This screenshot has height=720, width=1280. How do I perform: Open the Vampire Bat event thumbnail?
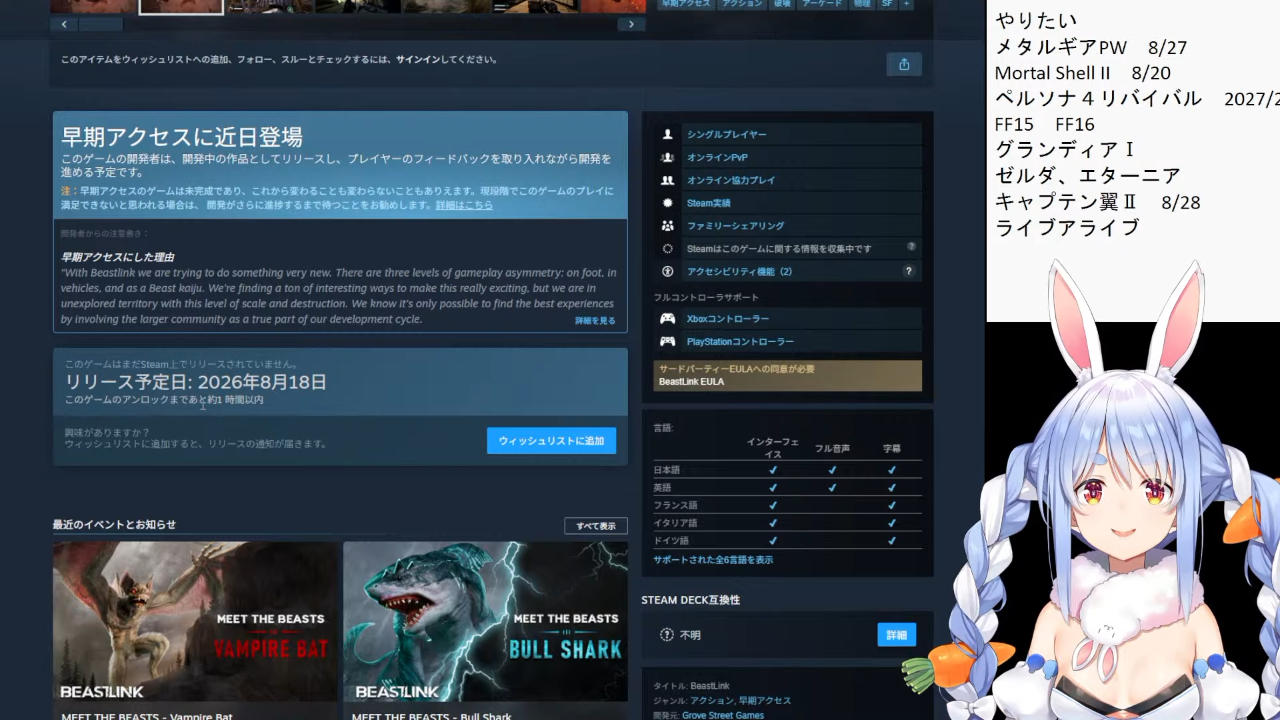tap(196, 622)
